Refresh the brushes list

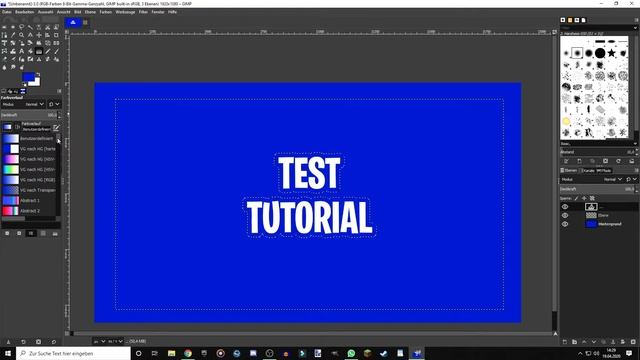[618, 161]
